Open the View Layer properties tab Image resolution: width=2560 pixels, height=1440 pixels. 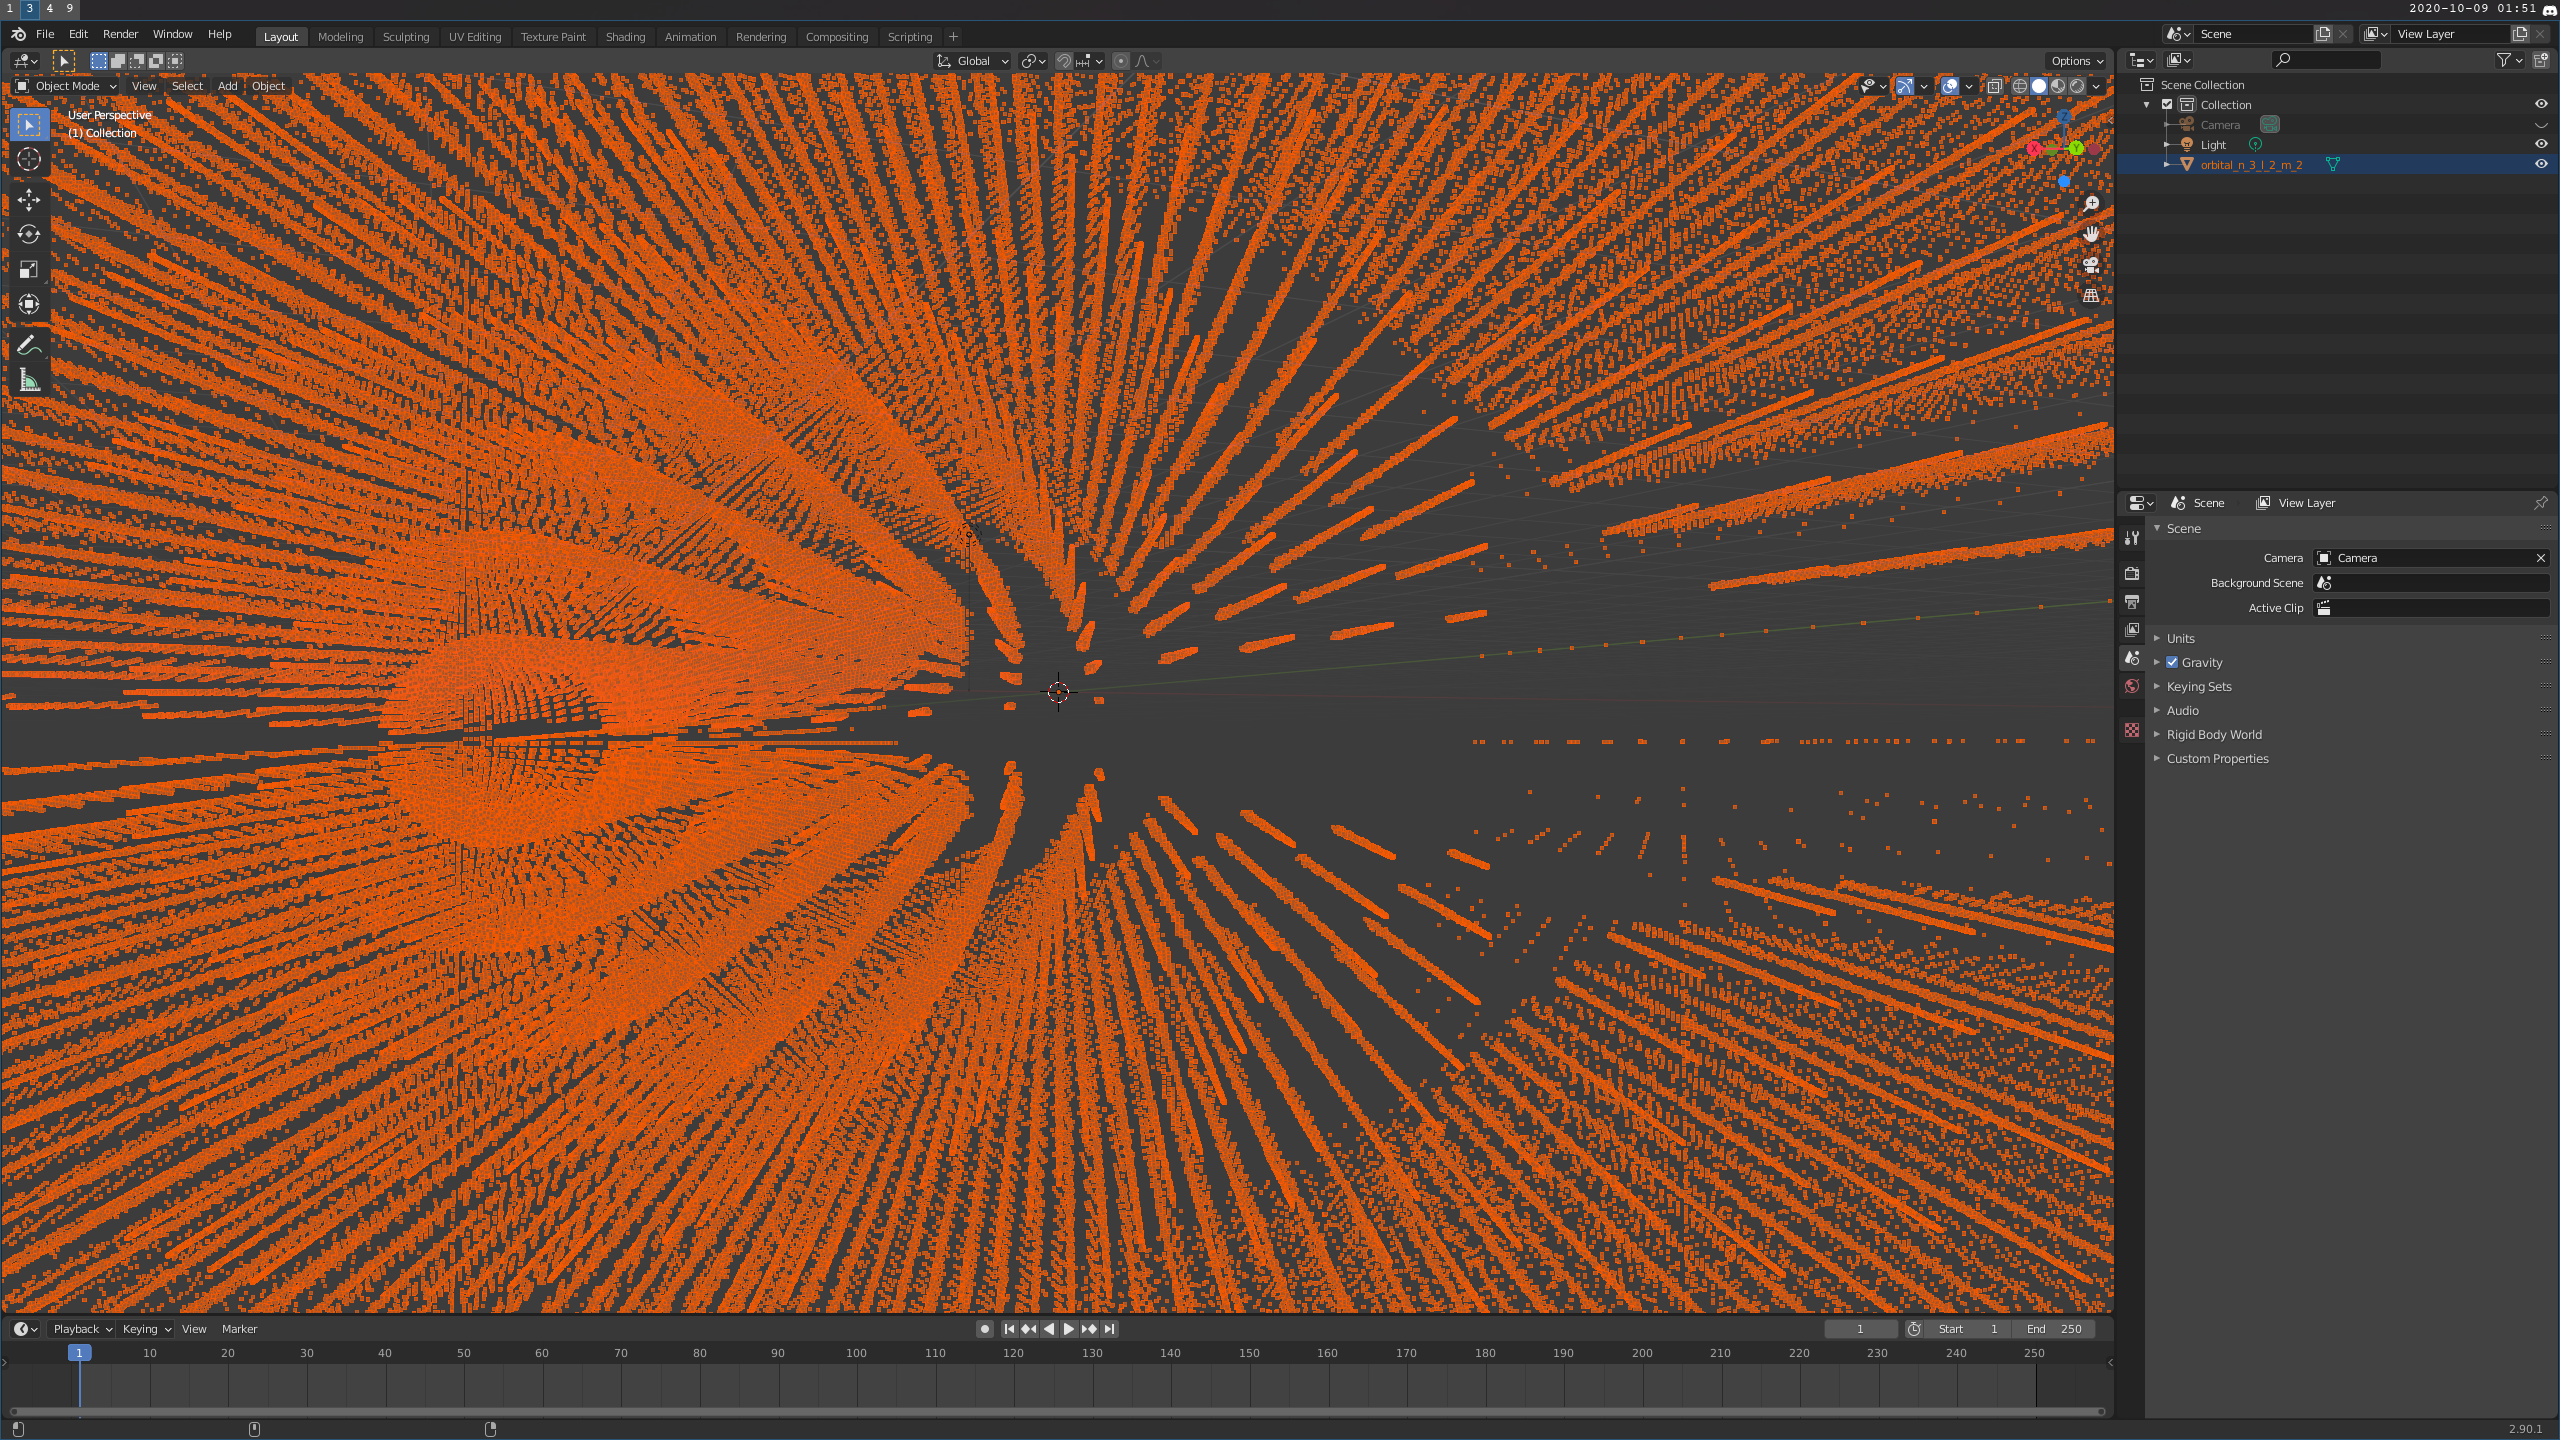pyautogui.click(x=2132, y=629)
